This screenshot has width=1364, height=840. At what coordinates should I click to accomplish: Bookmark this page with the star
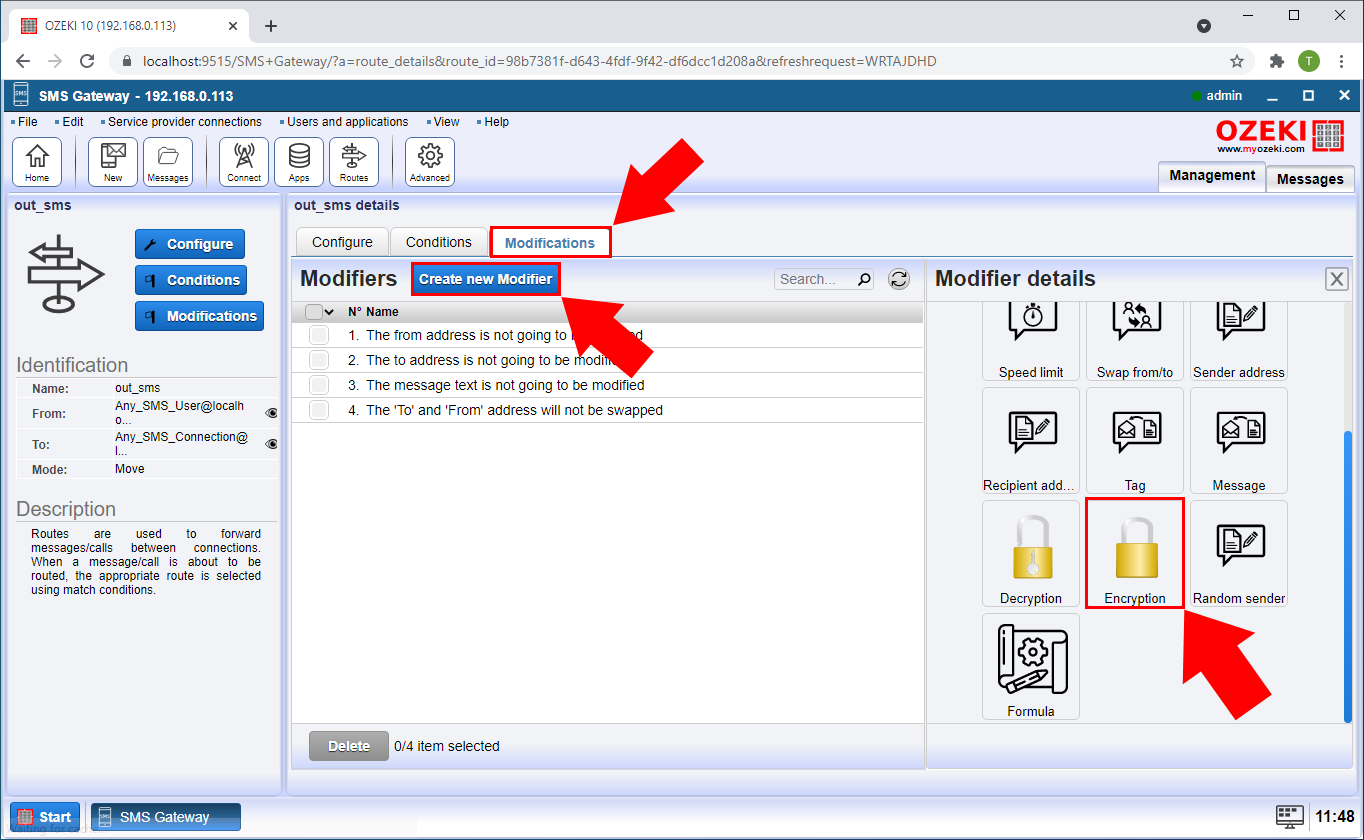pyautogui.click(x=1237, y=61)
